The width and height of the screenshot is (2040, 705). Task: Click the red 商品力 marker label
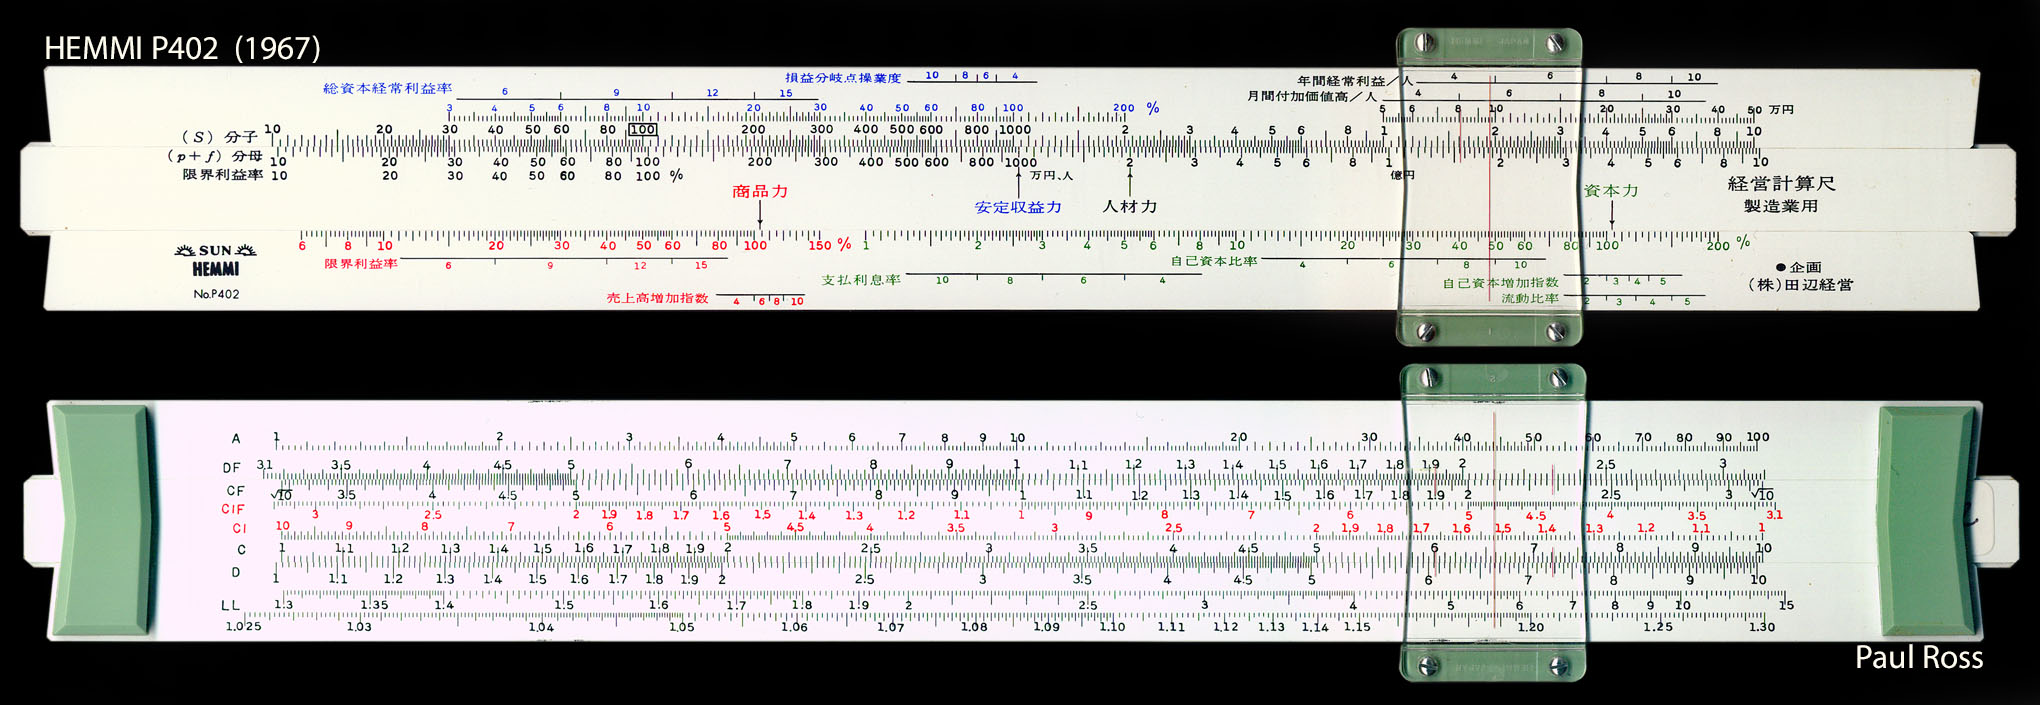(x=760, y=191)
